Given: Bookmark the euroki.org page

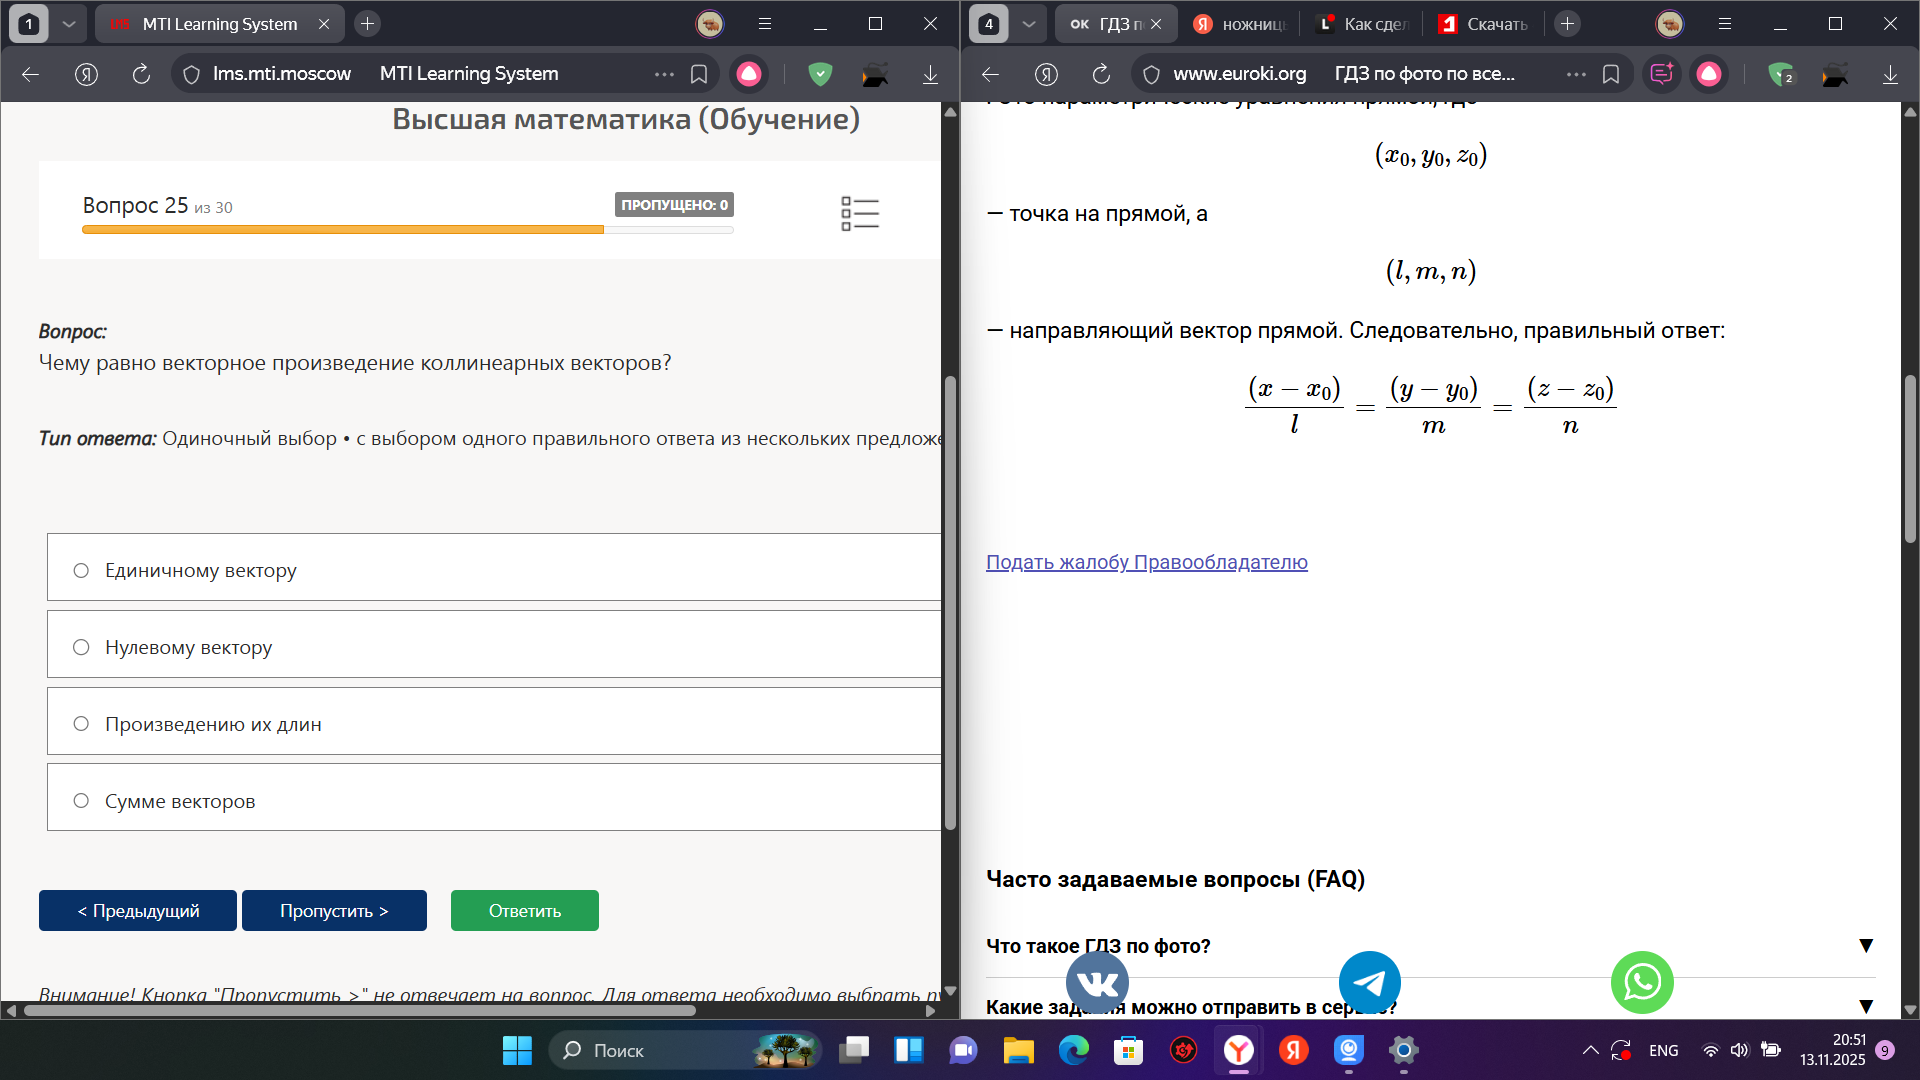Looking at the screenshot, I should [x=1611, y=74].
